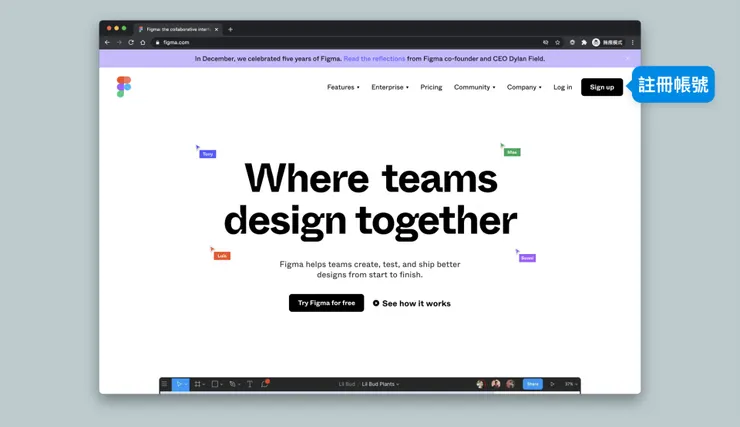Viewport: 740px width, 427px height.
Task: Click the browser forward arrow
Action: tap(119, 42)
